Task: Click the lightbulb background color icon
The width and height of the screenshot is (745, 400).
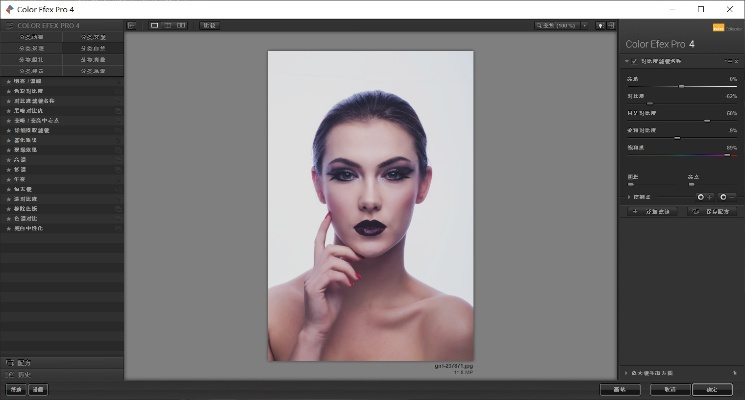Action: click(600, 24)
